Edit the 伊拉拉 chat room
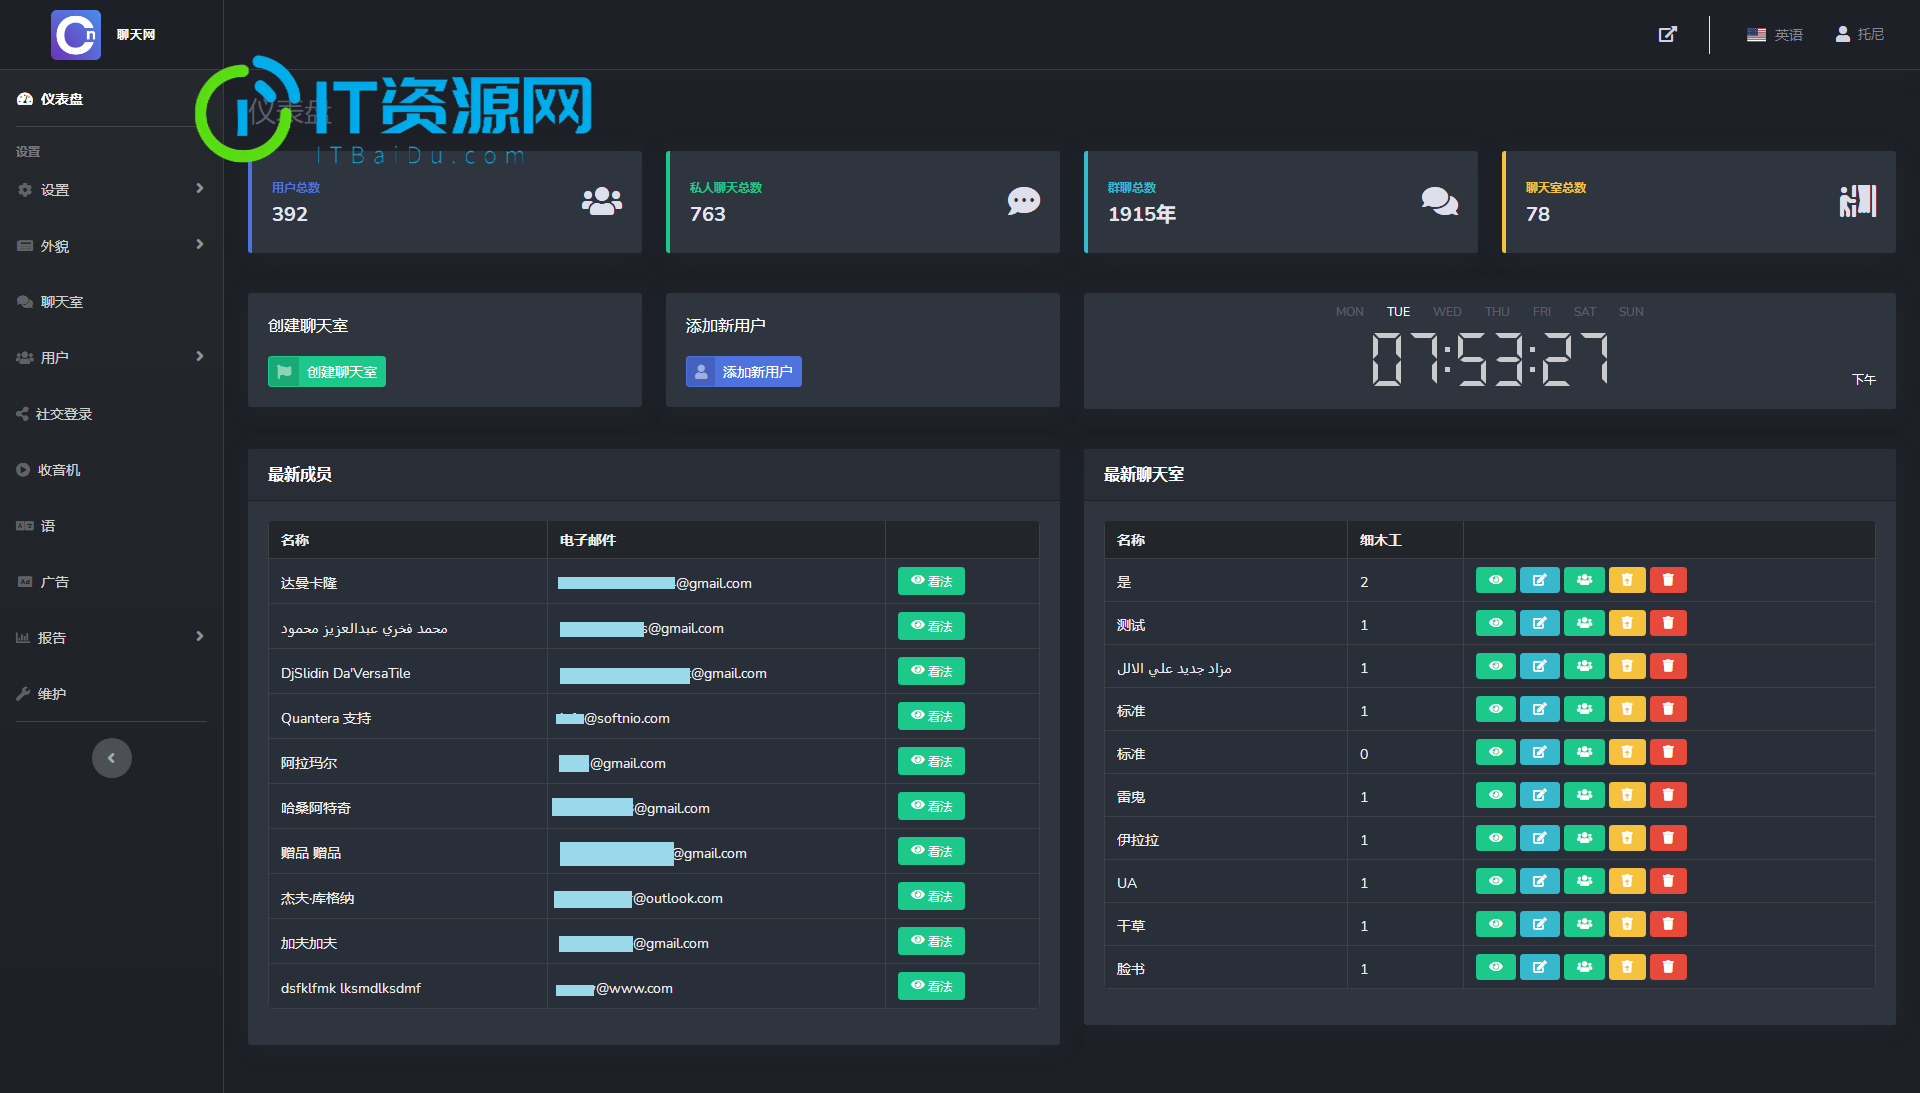This screenshot has height=1093, width=1920. [x=1540, y=838]
